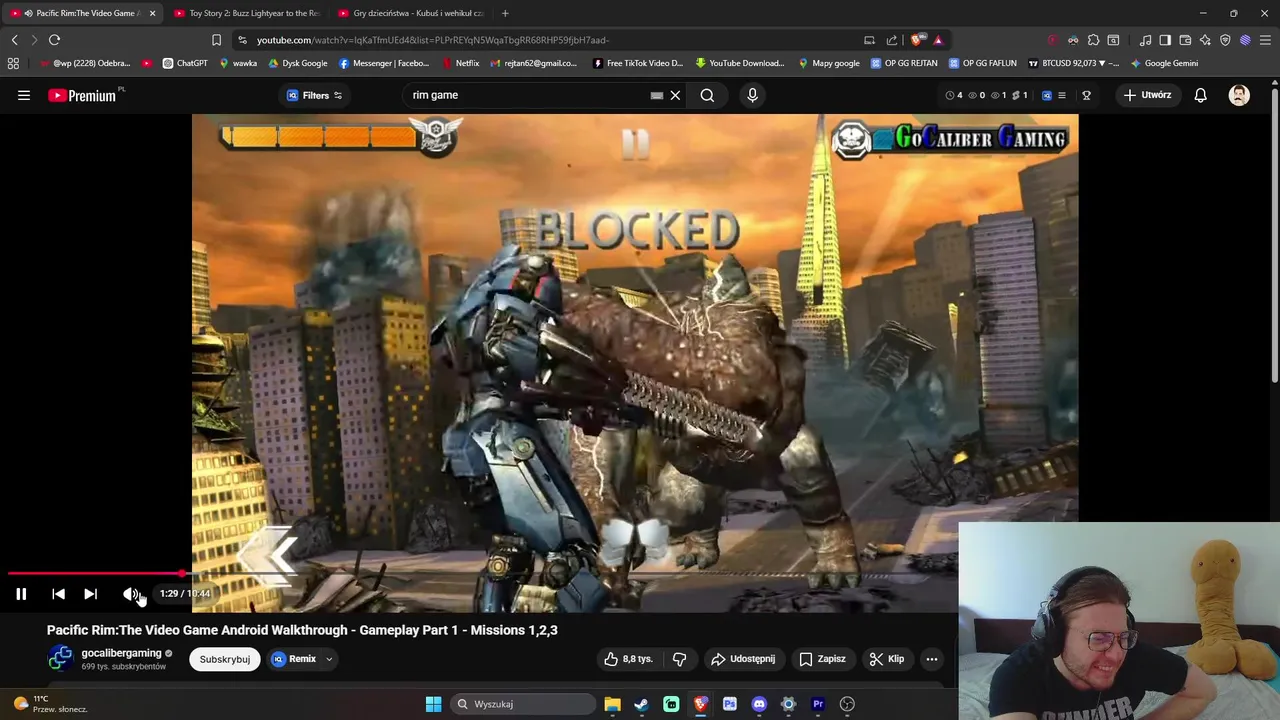Open the browser extensions puzzle icon
The height and width of the screenshot is (720, 1280).
click(1093, 40)
